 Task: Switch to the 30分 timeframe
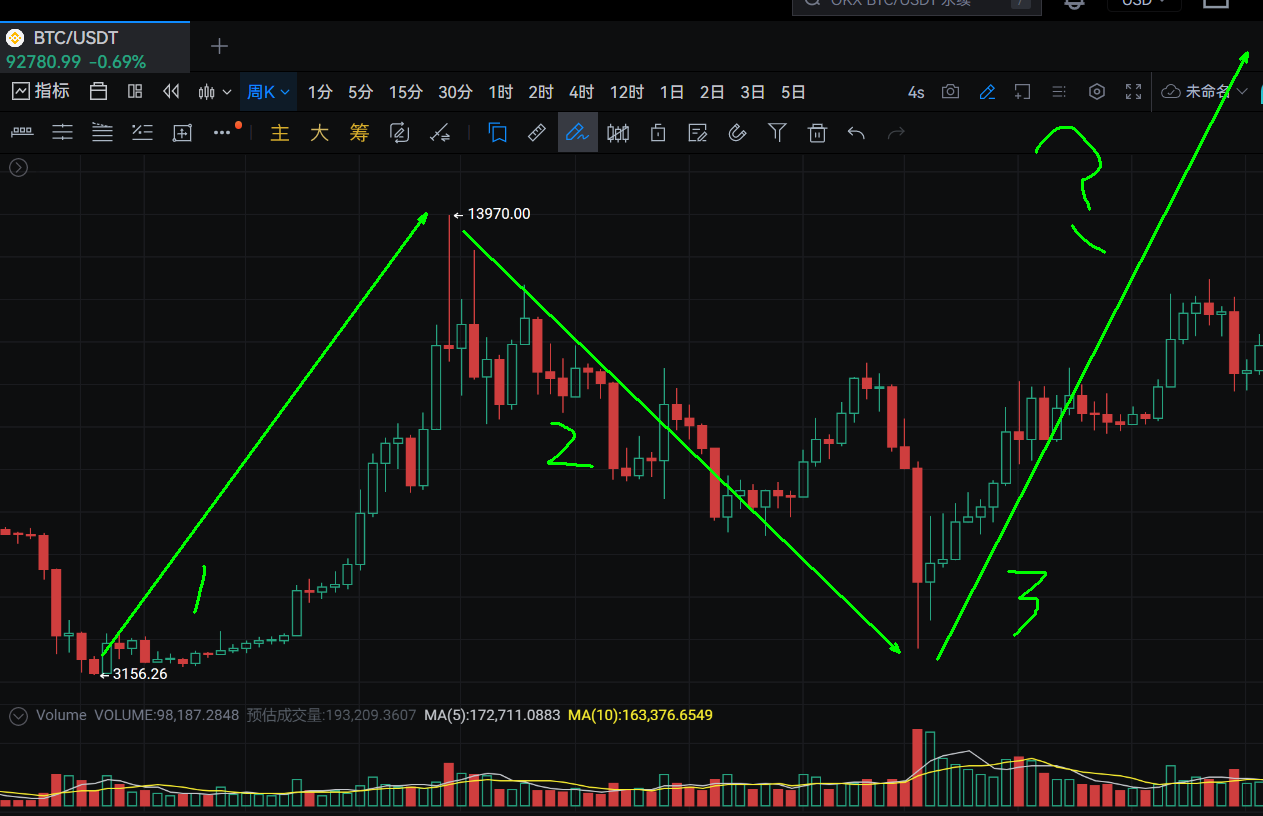(x=455, y=92)
